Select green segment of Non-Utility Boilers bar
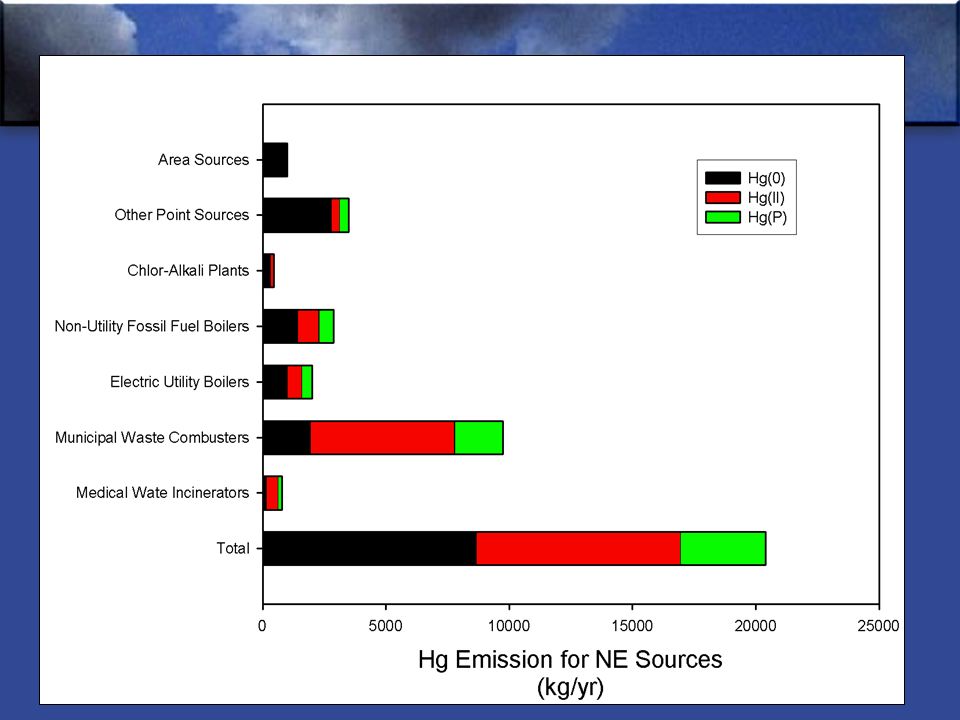 click(326, 326)
